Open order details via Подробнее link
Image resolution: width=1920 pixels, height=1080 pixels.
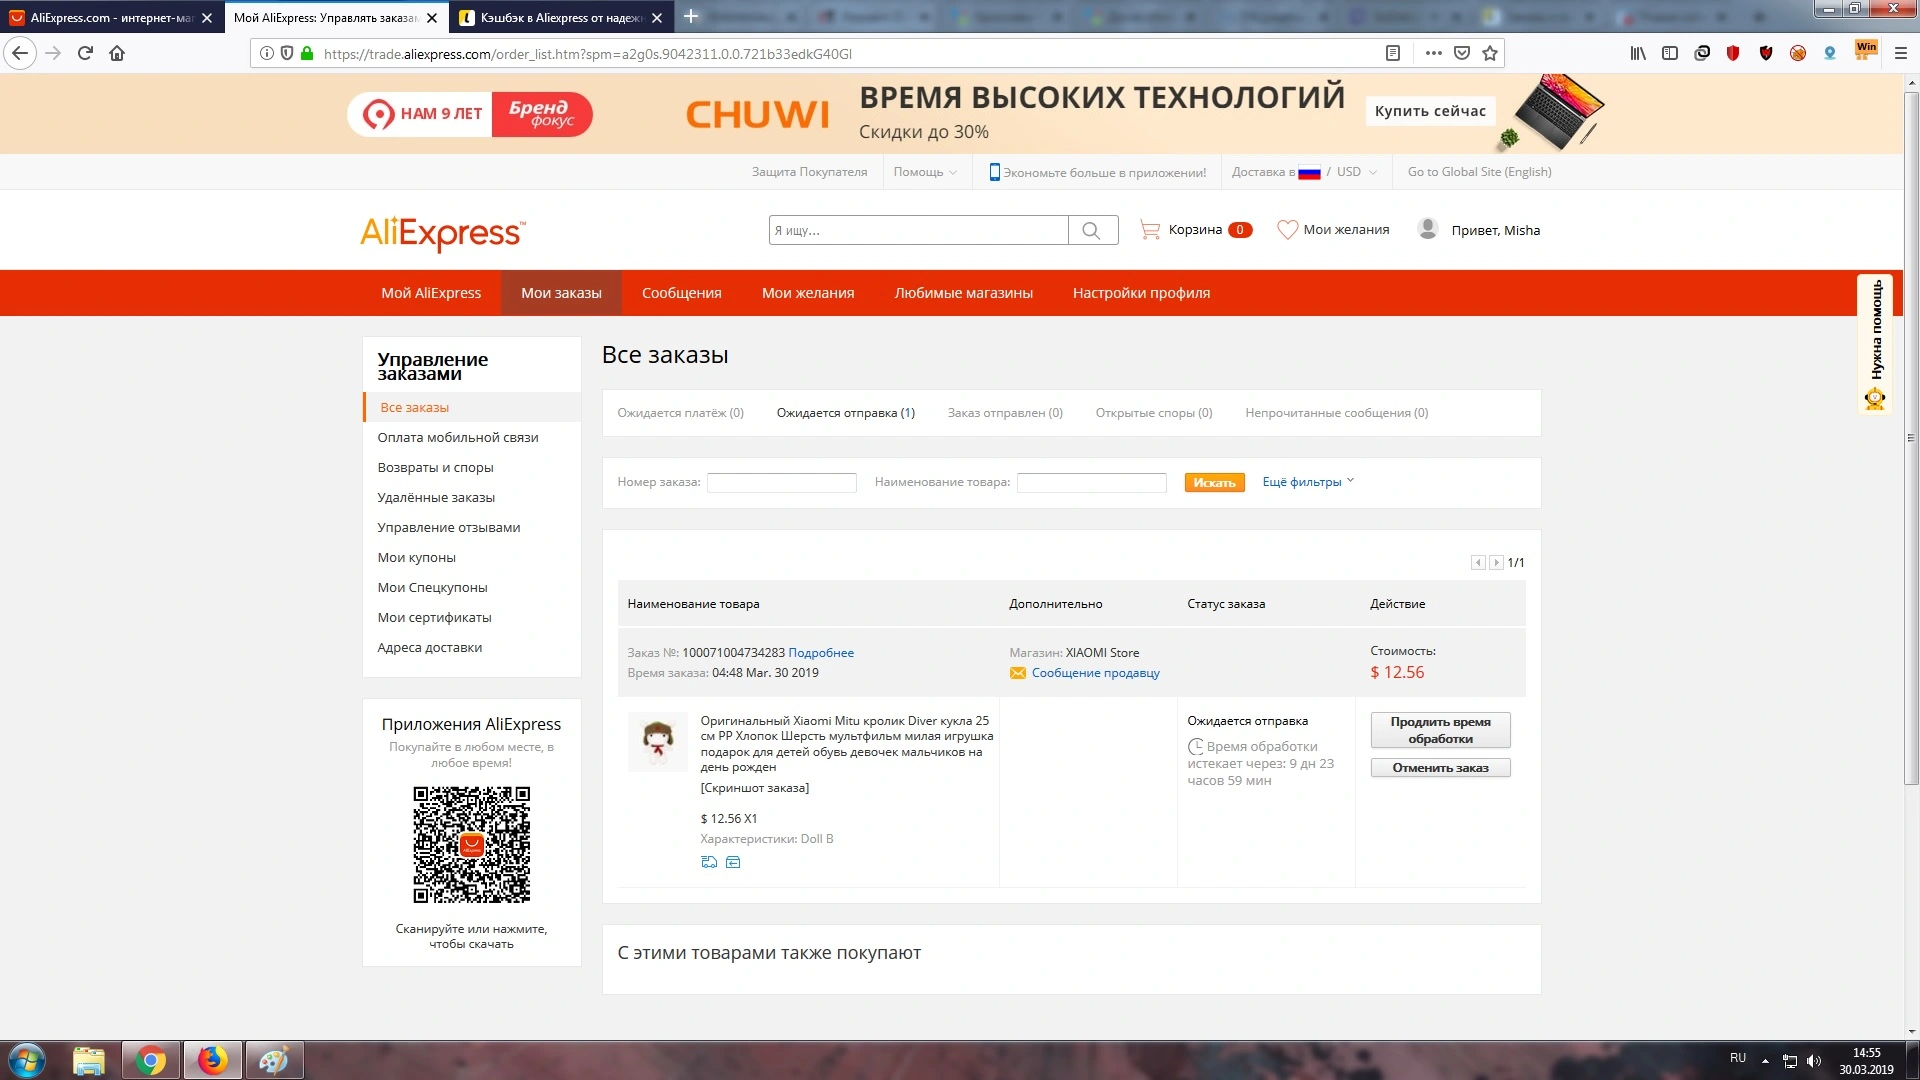click(821, 653)
